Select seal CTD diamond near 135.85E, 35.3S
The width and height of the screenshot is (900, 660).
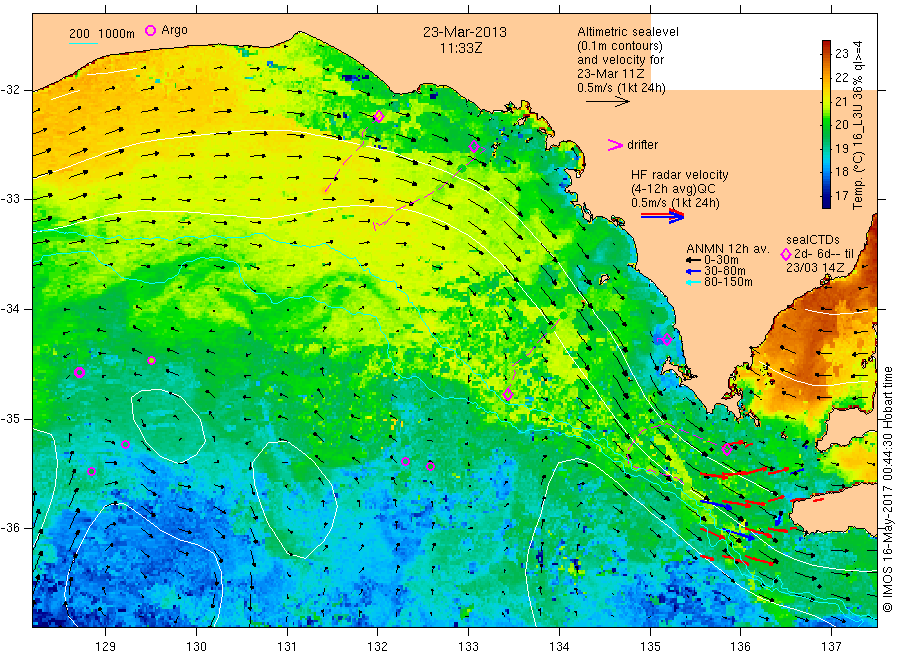click(727, 449)
